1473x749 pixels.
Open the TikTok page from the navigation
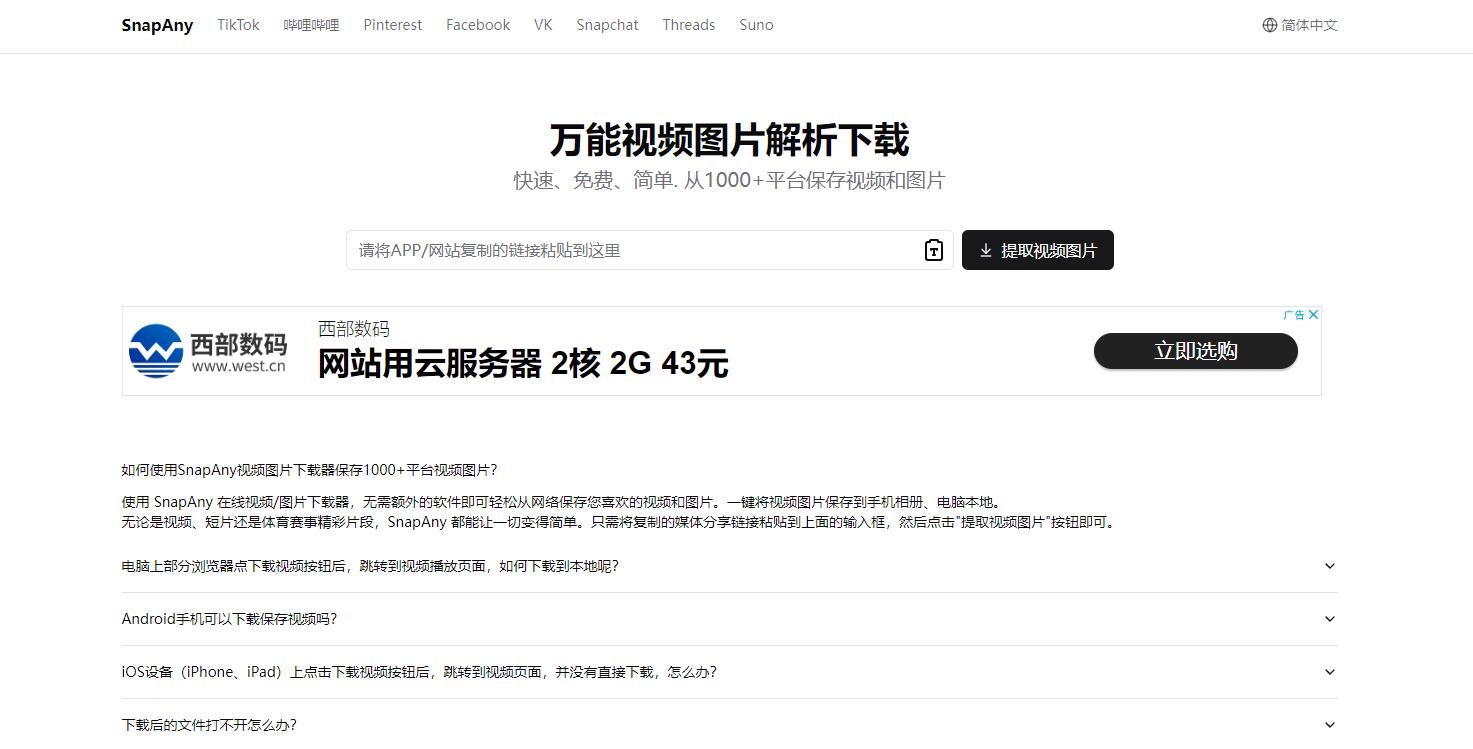pos(237,25)
